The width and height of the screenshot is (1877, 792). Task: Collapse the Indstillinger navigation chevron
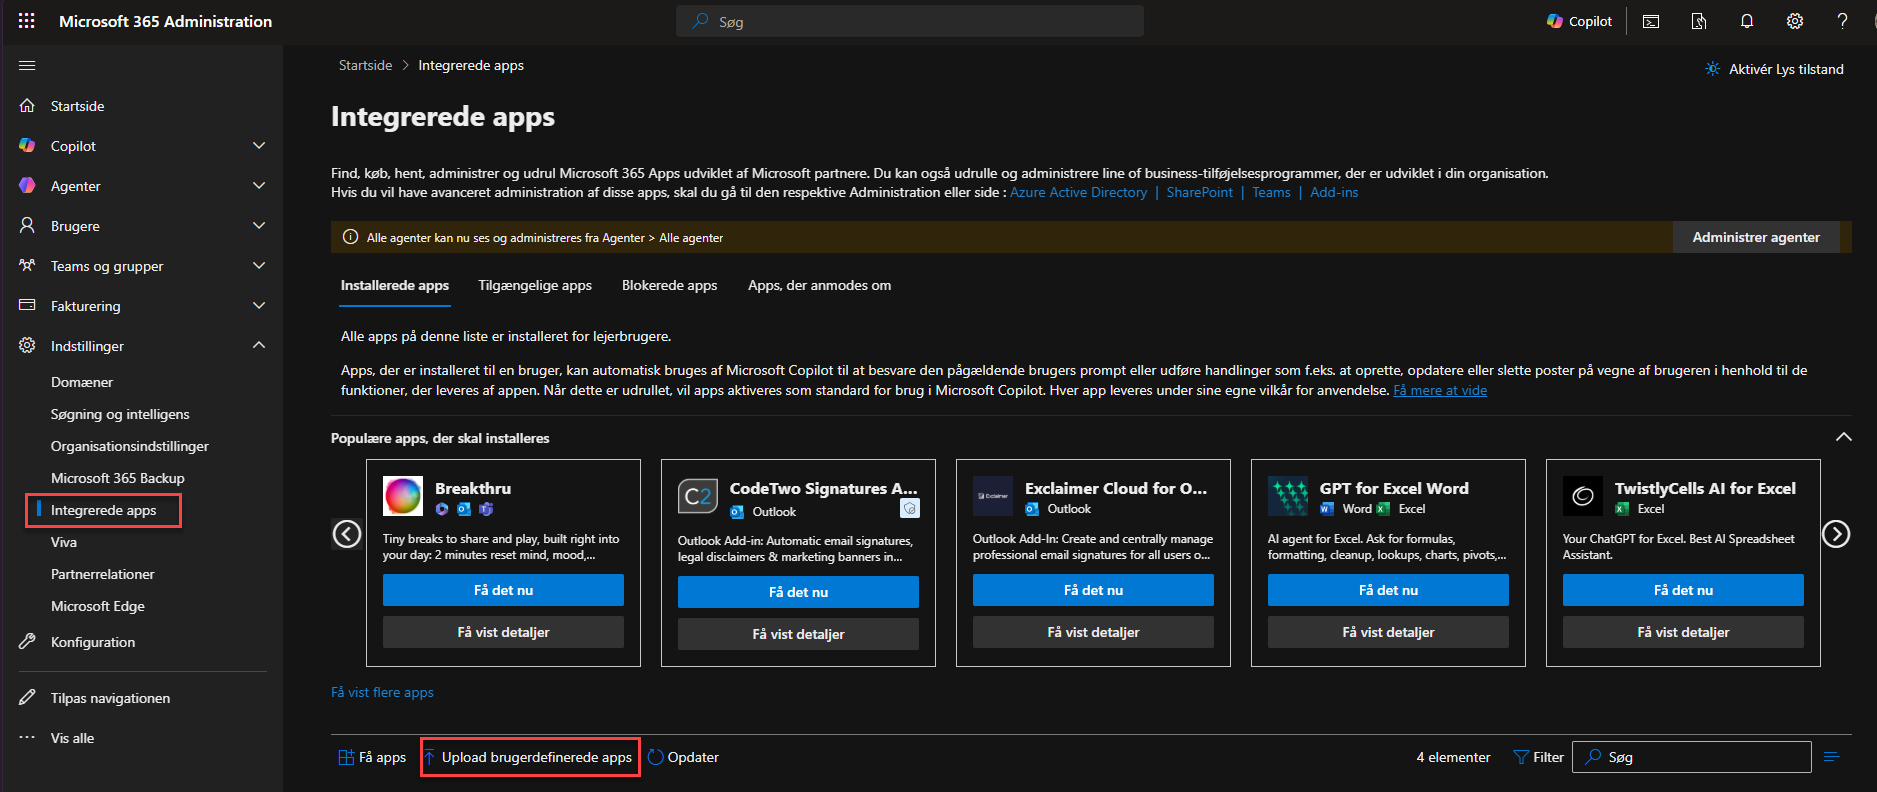tap(259, 346)
